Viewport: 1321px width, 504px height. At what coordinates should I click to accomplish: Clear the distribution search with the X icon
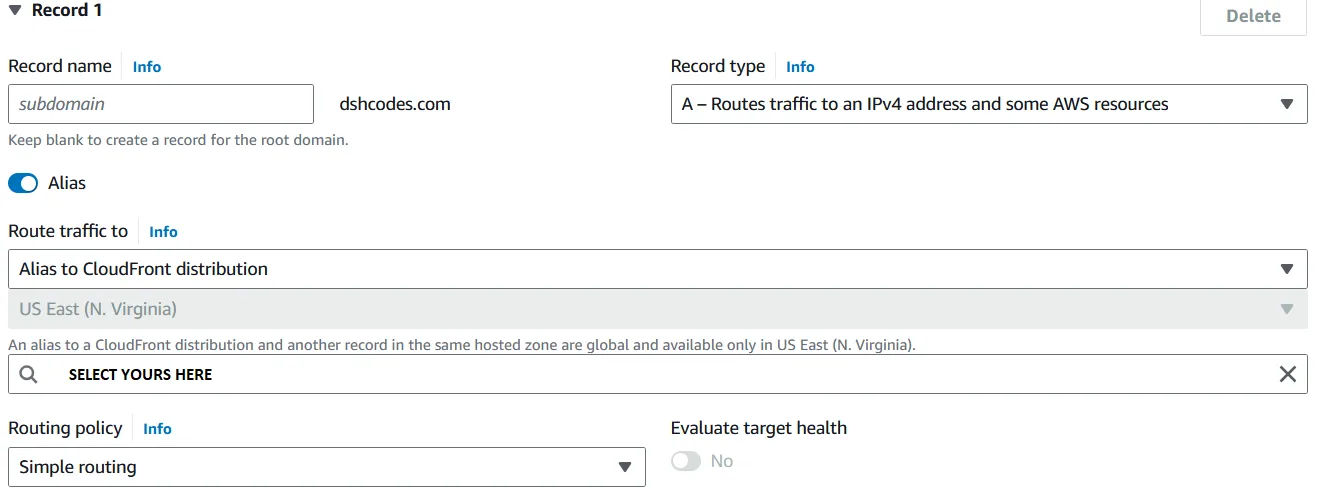pos(1288,374)
